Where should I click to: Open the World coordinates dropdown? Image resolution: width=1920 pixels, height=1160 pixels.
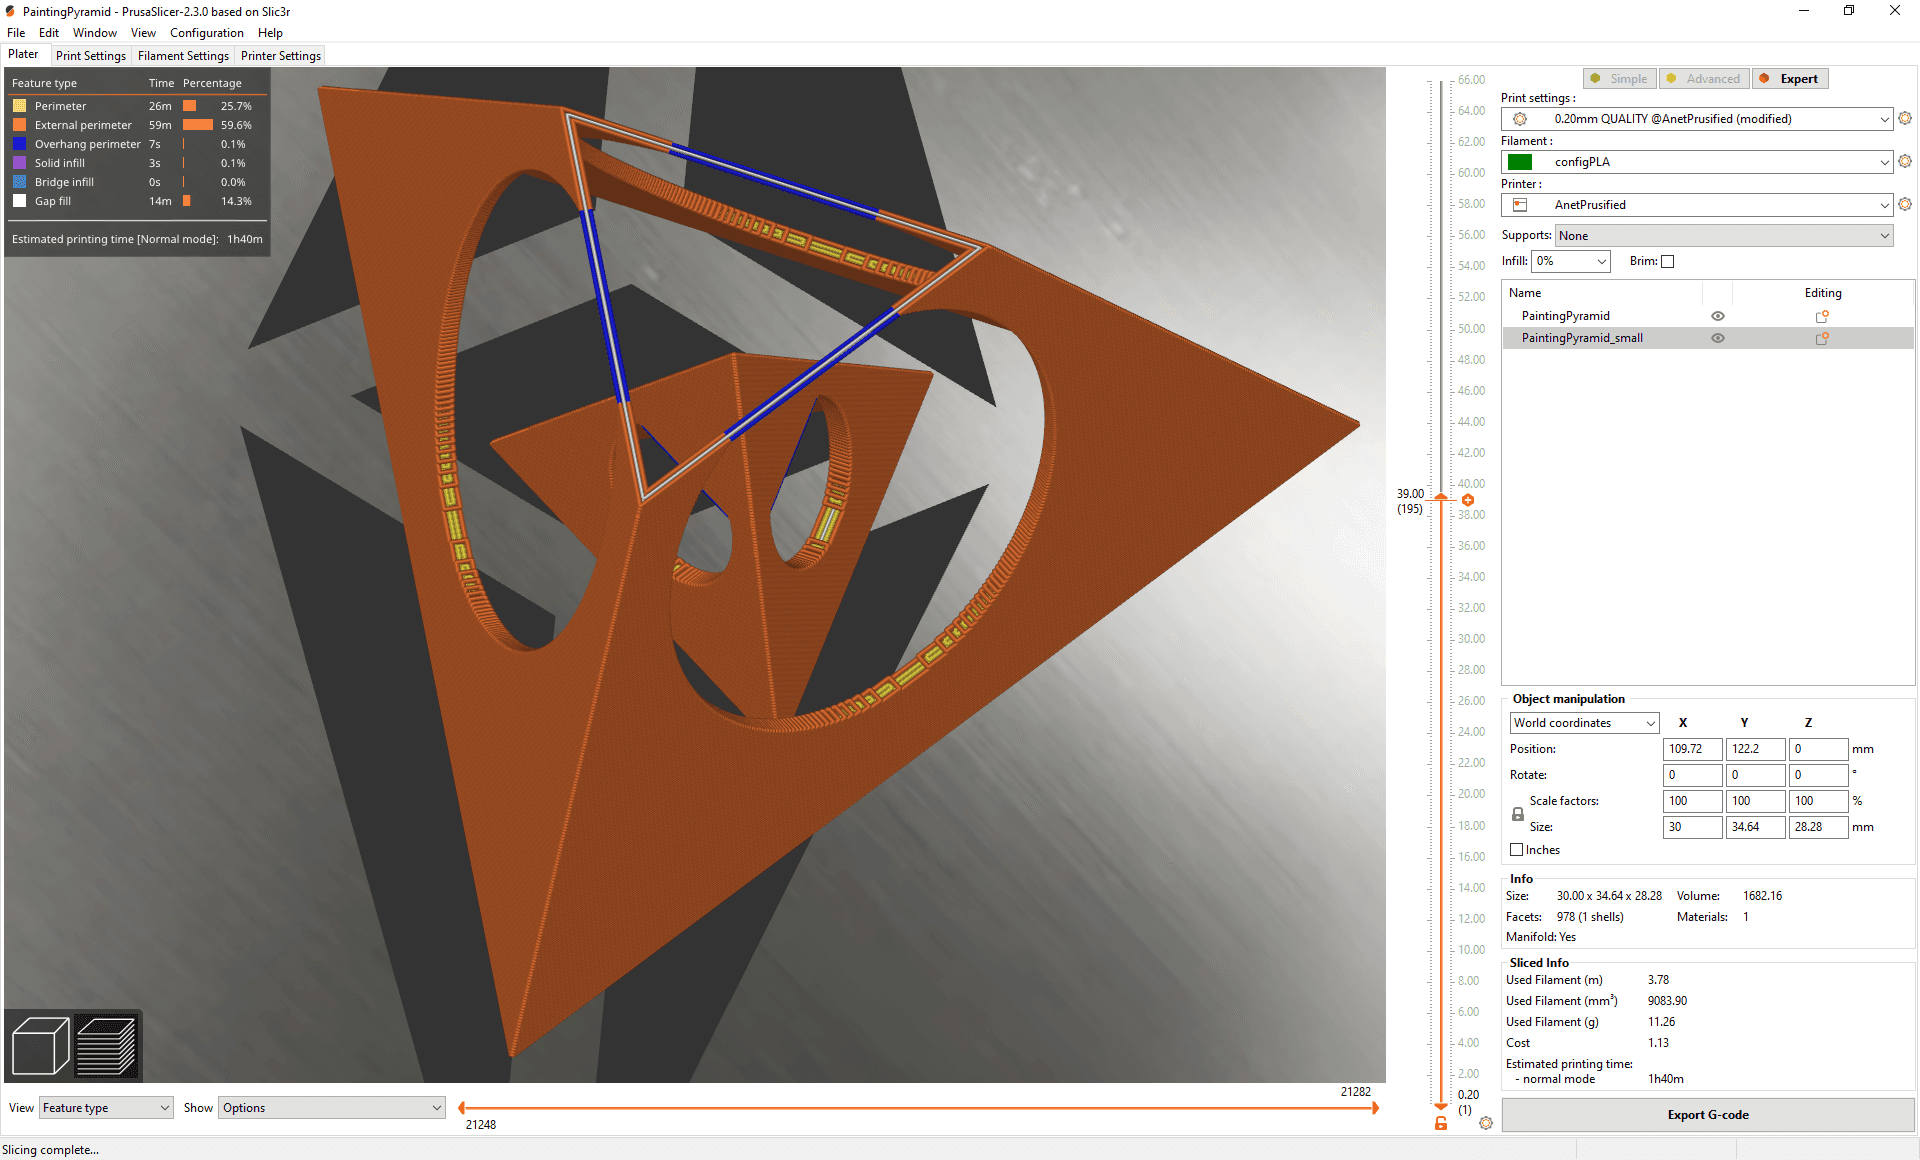coord(1584,723)
